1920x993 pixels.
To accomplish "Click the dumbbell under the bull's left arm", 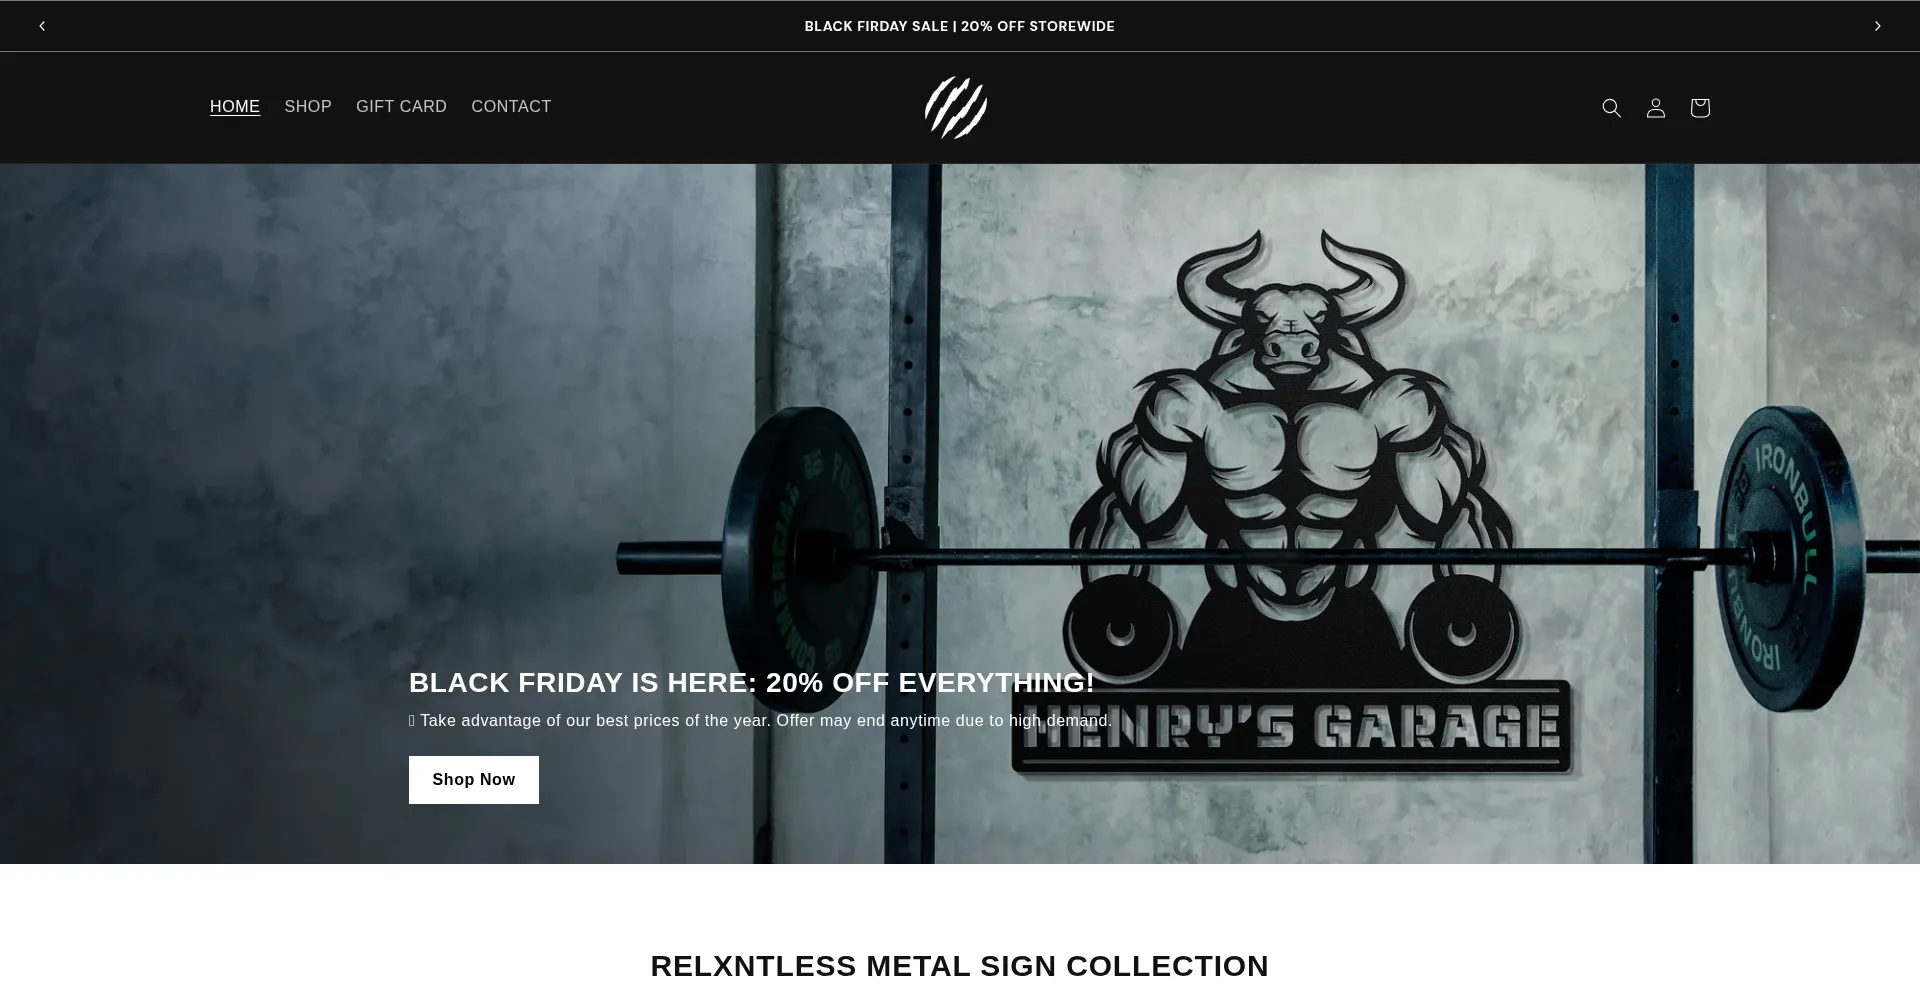I will click(x=1460, y=628).
